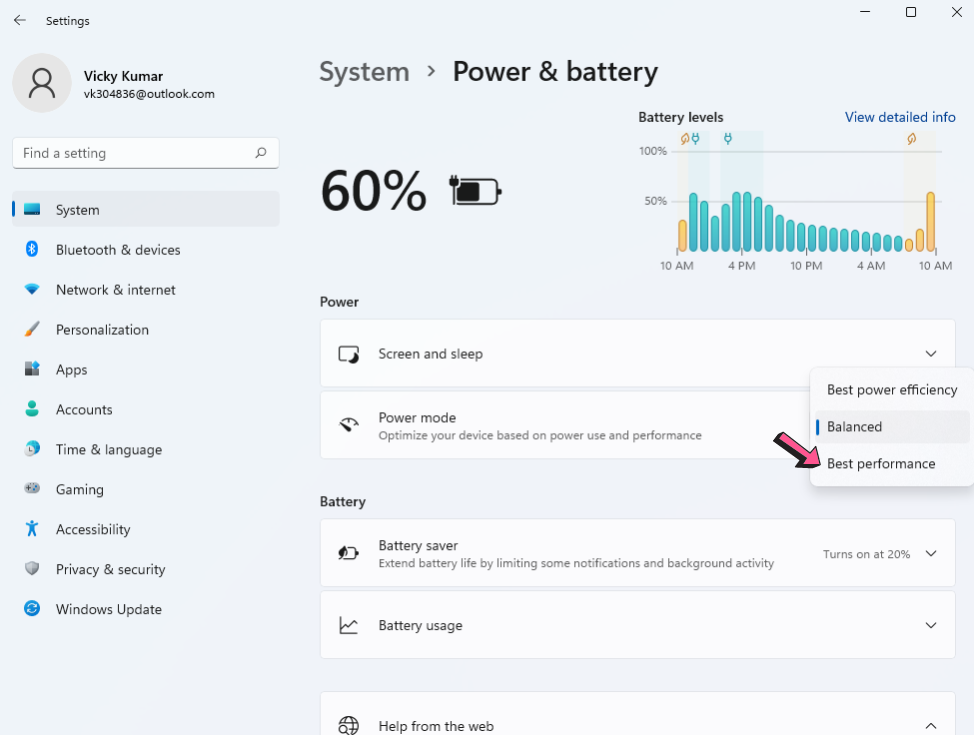Click the Windows Update sync icon
The width and height of the screenshot is (975, 735).
tap(32, 609)
